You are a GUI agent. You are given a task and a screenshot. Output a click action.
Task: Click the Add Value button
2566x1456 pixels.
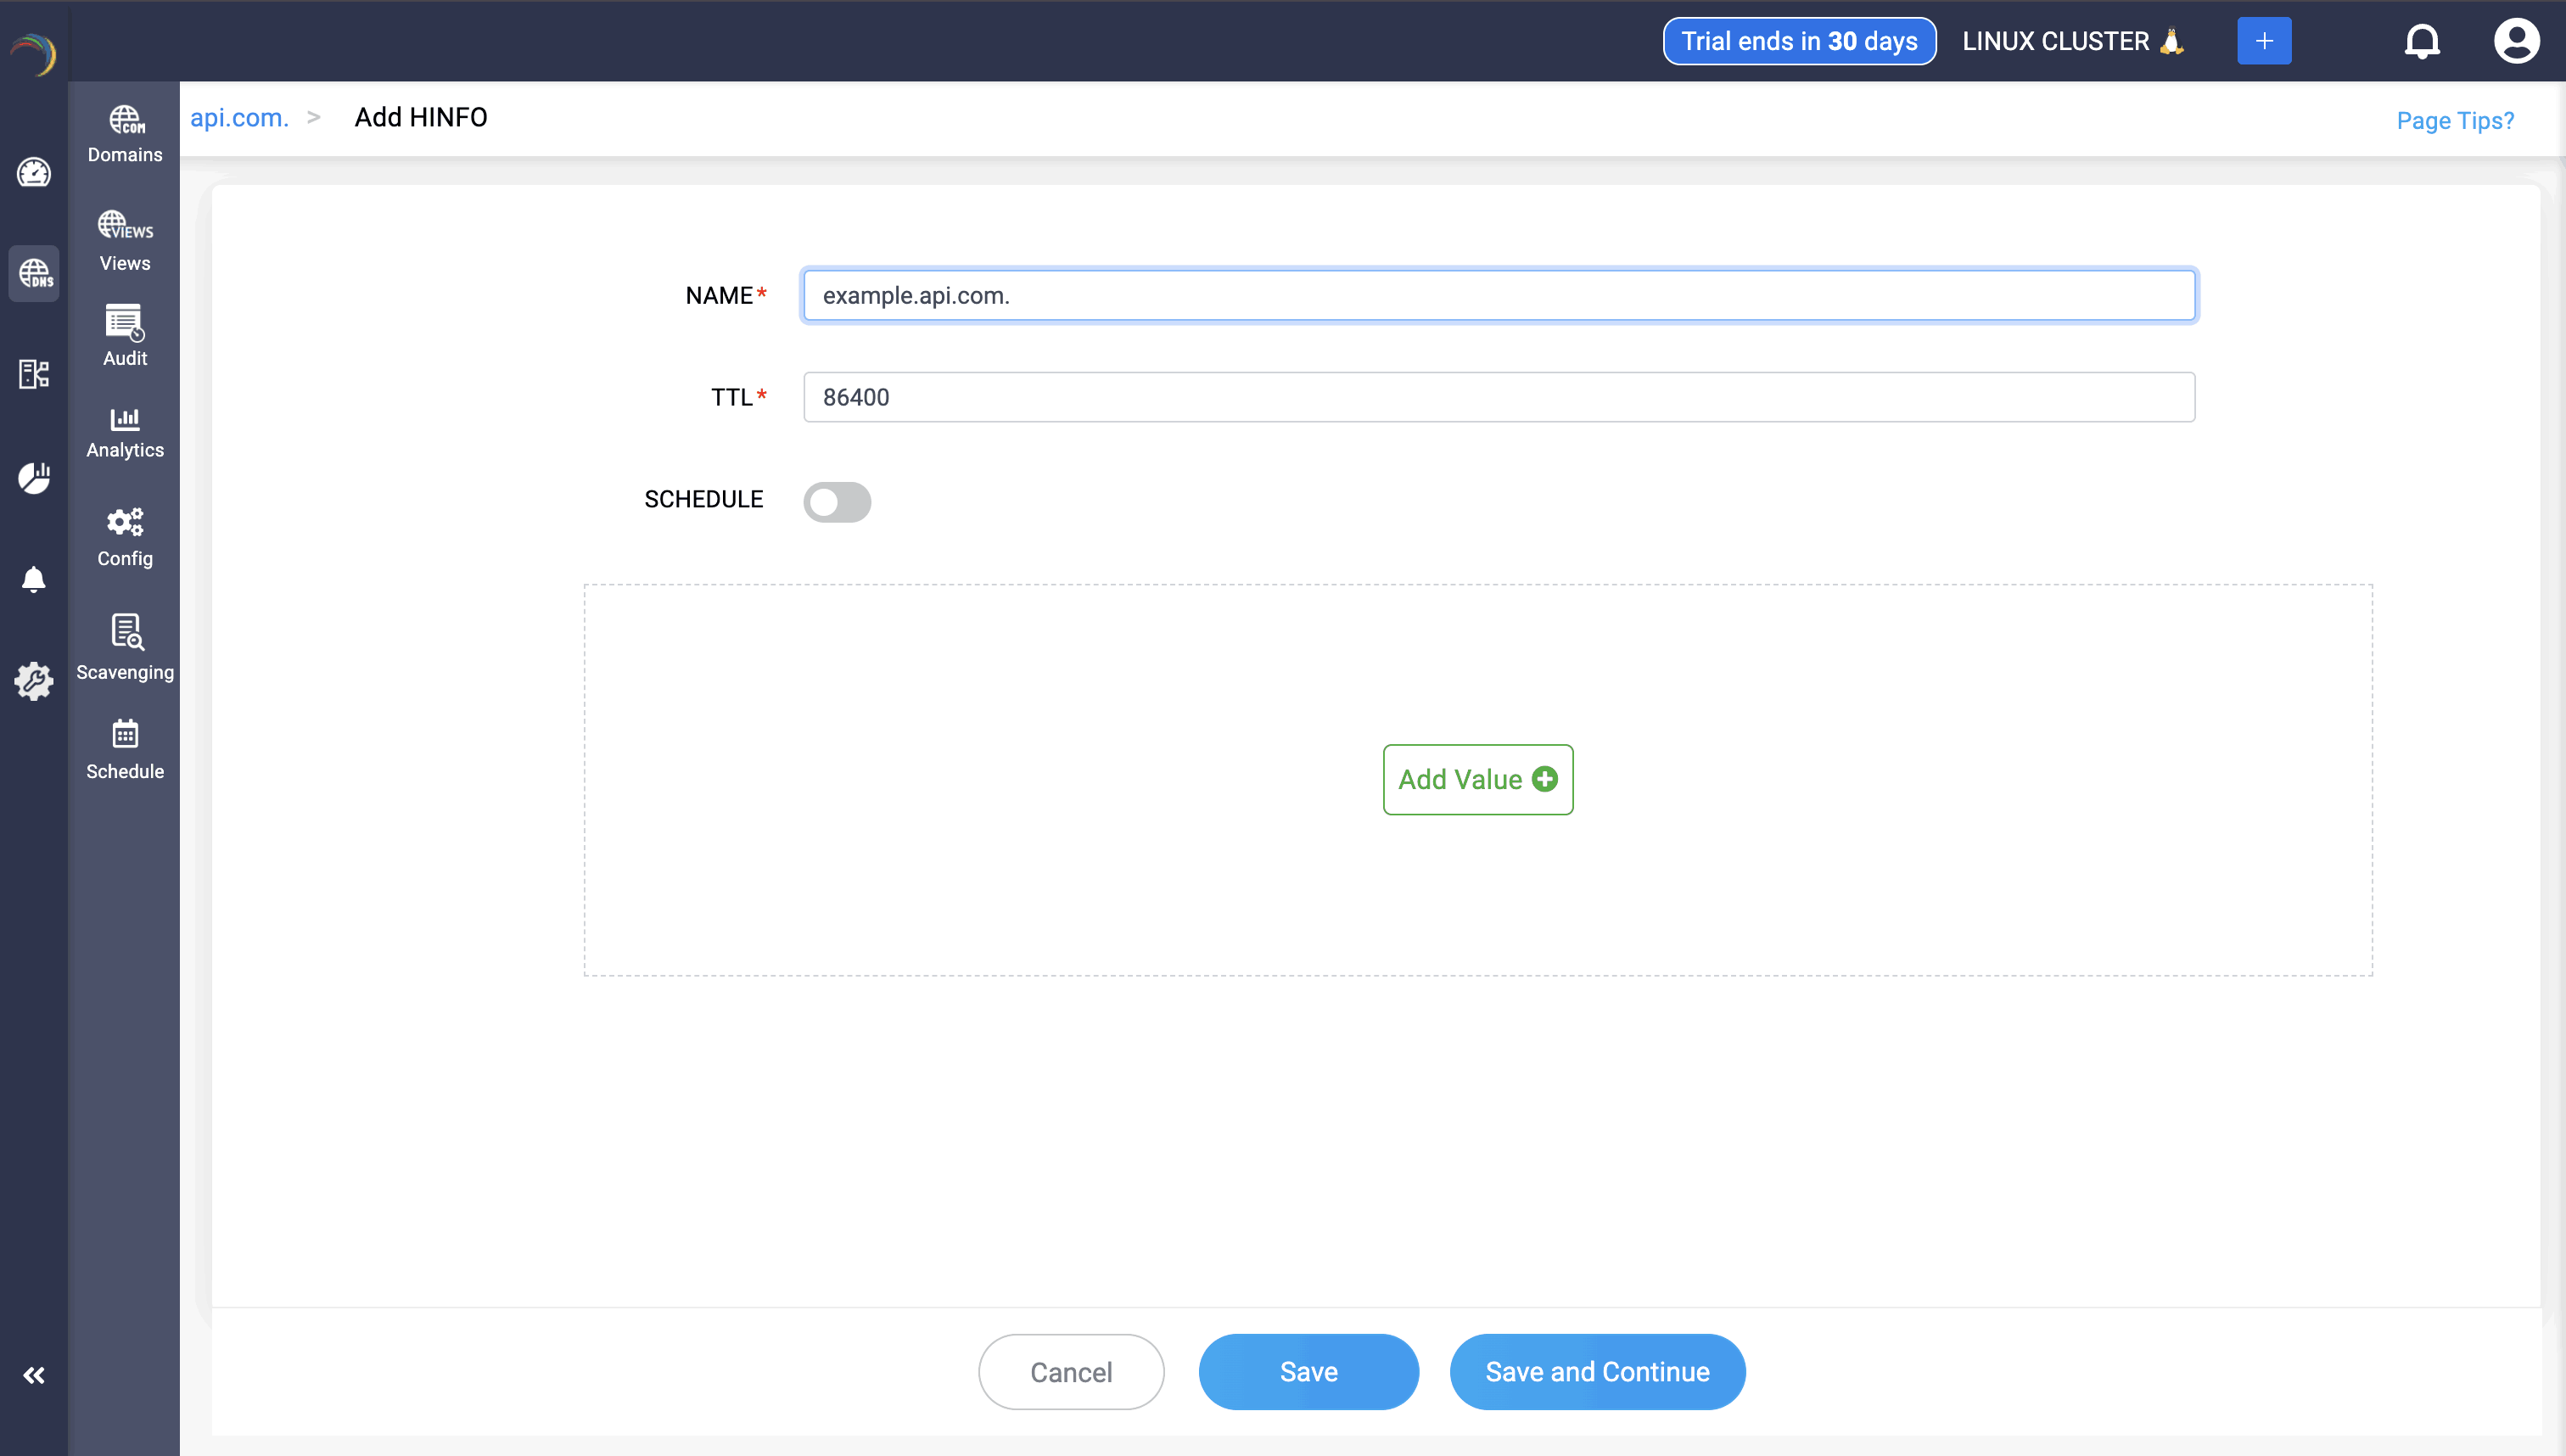[x=1477, y=779]
